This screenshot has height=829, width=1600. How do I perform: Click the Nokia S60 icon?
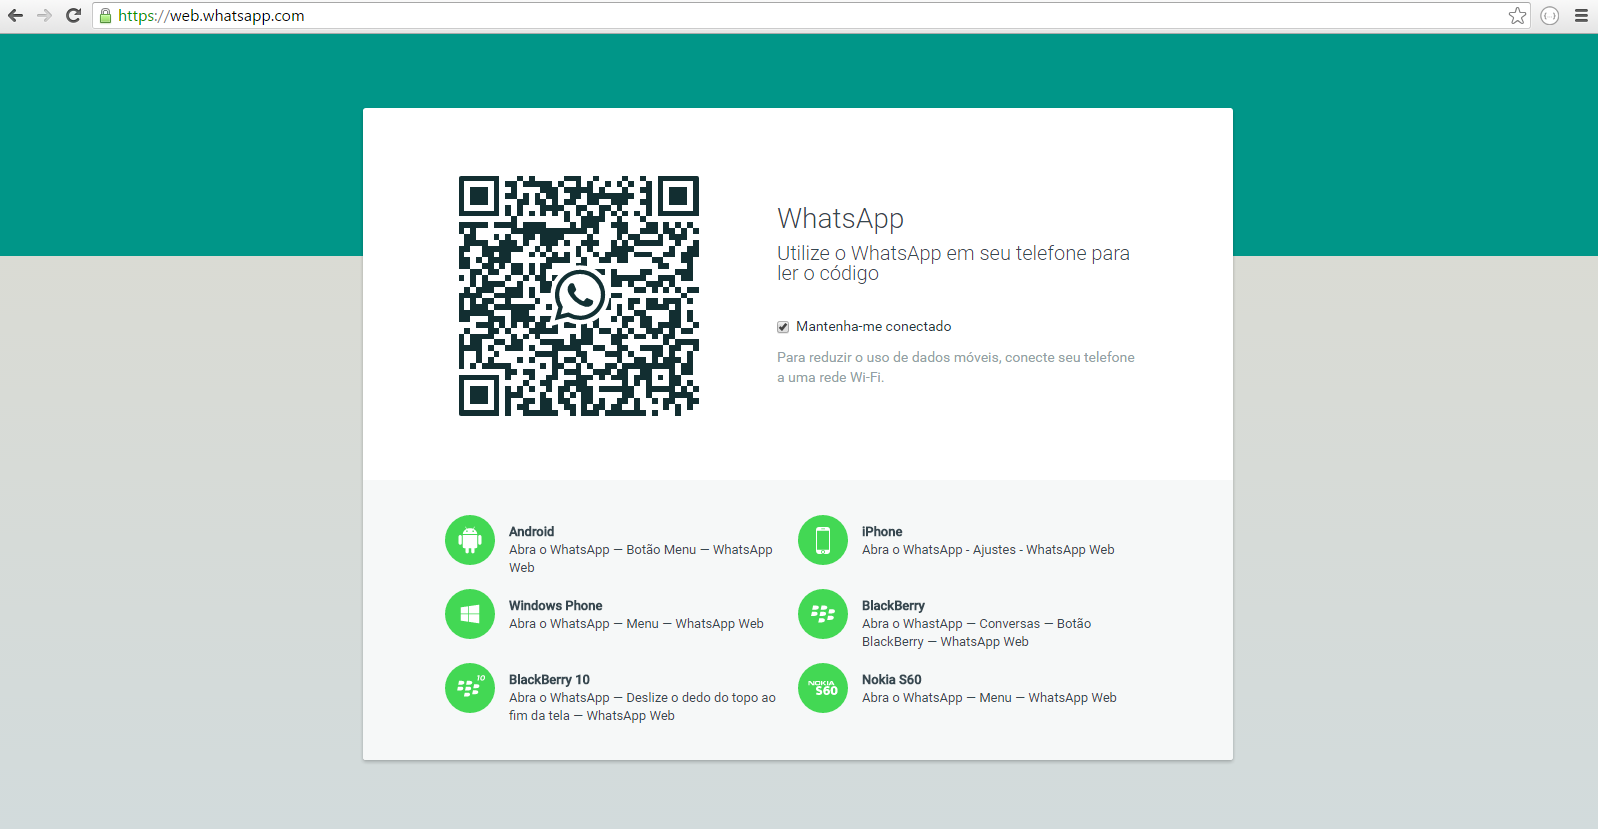coord(823,688)
